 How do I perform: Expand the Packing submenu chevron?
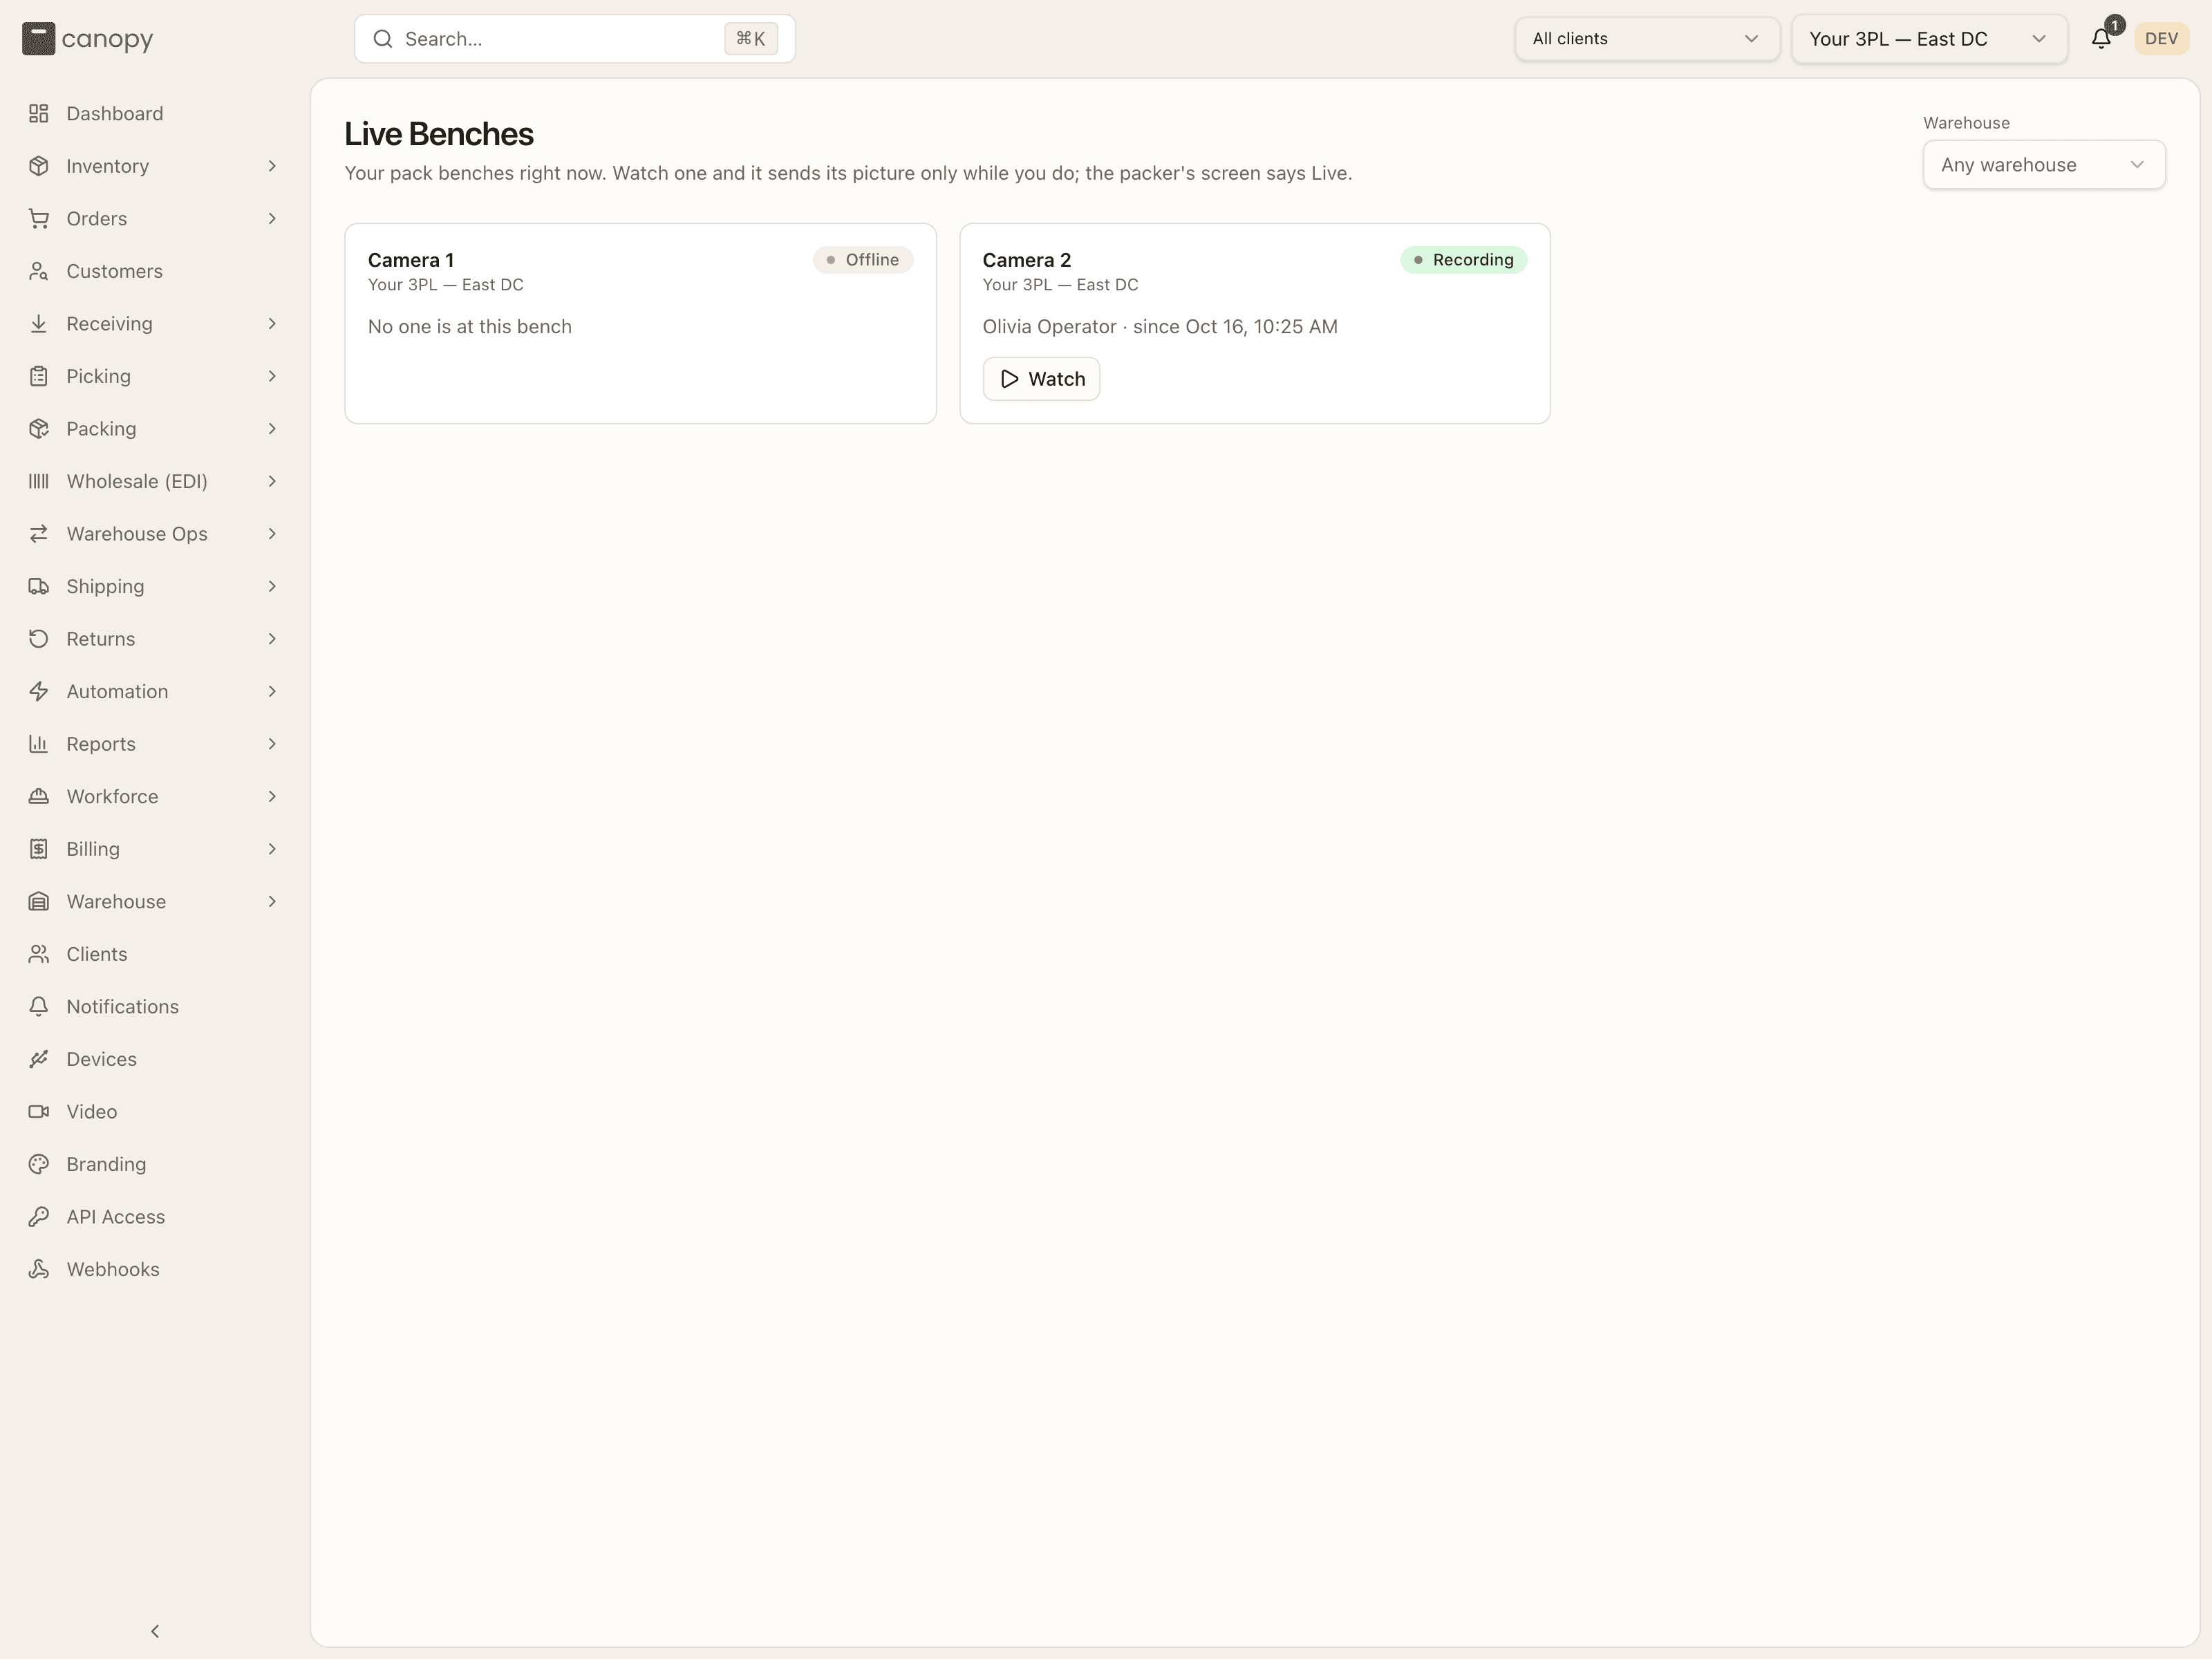[272, 429]
